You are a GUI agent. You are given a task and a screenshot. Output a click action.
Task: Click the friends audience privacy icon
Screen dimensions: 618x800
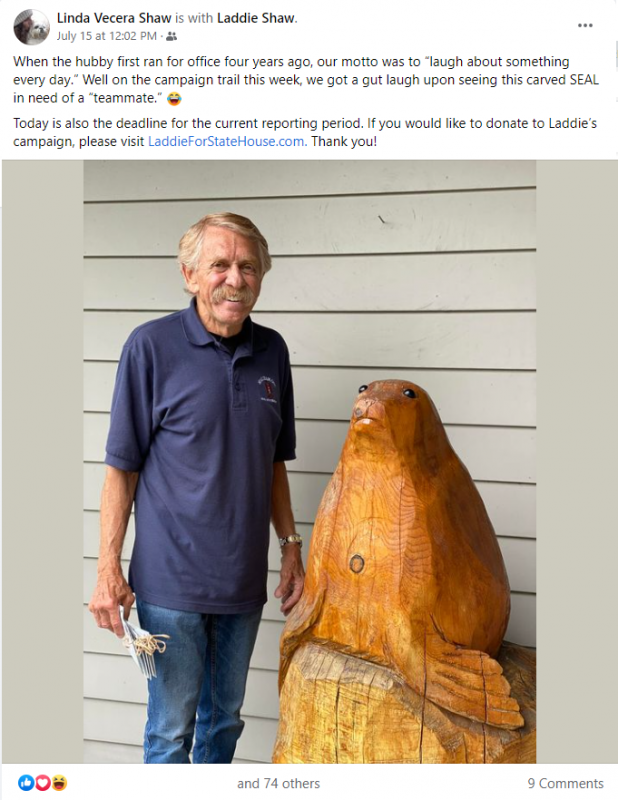click(171, 36)
